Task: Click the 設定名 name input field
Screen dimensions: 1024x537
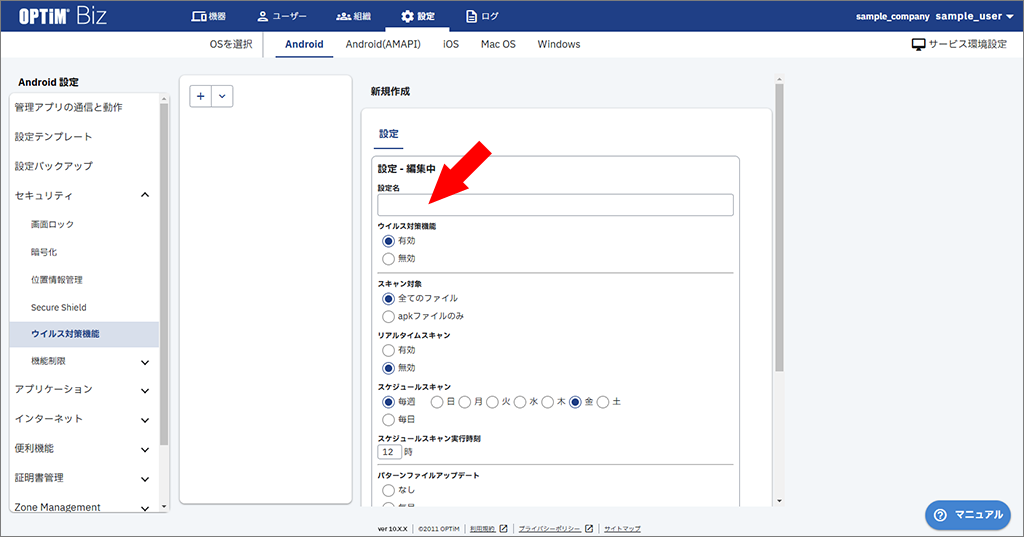Action: coord(555,205)
